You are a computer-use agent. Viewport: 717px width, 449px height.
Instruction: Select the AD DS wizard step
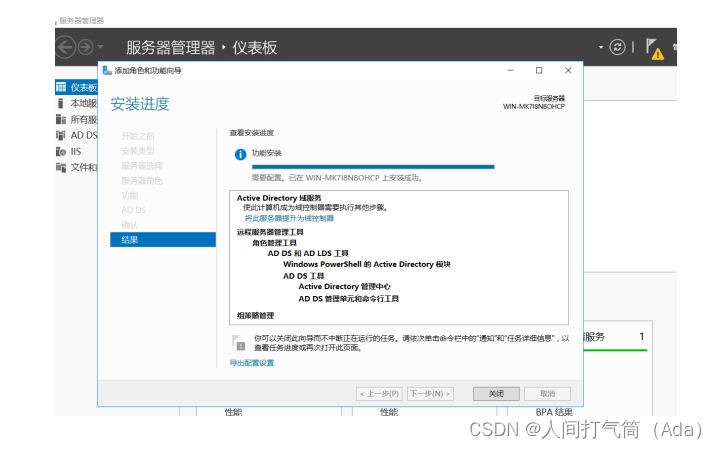pyautogui.click(x=134, y=210)
